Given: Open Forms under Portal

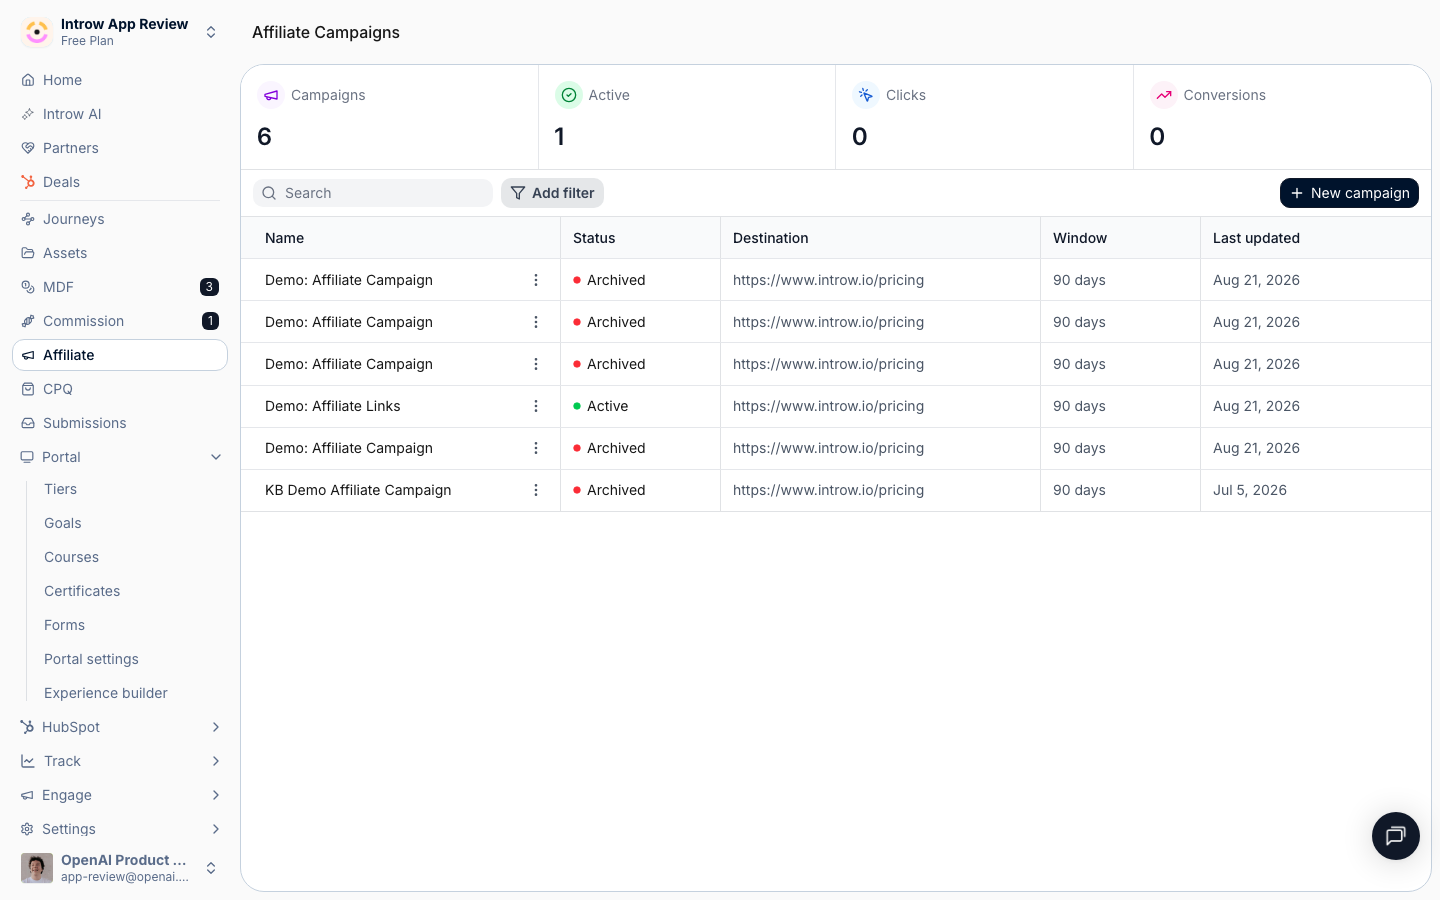Looking at the screenshot, I should coord(64,625).
